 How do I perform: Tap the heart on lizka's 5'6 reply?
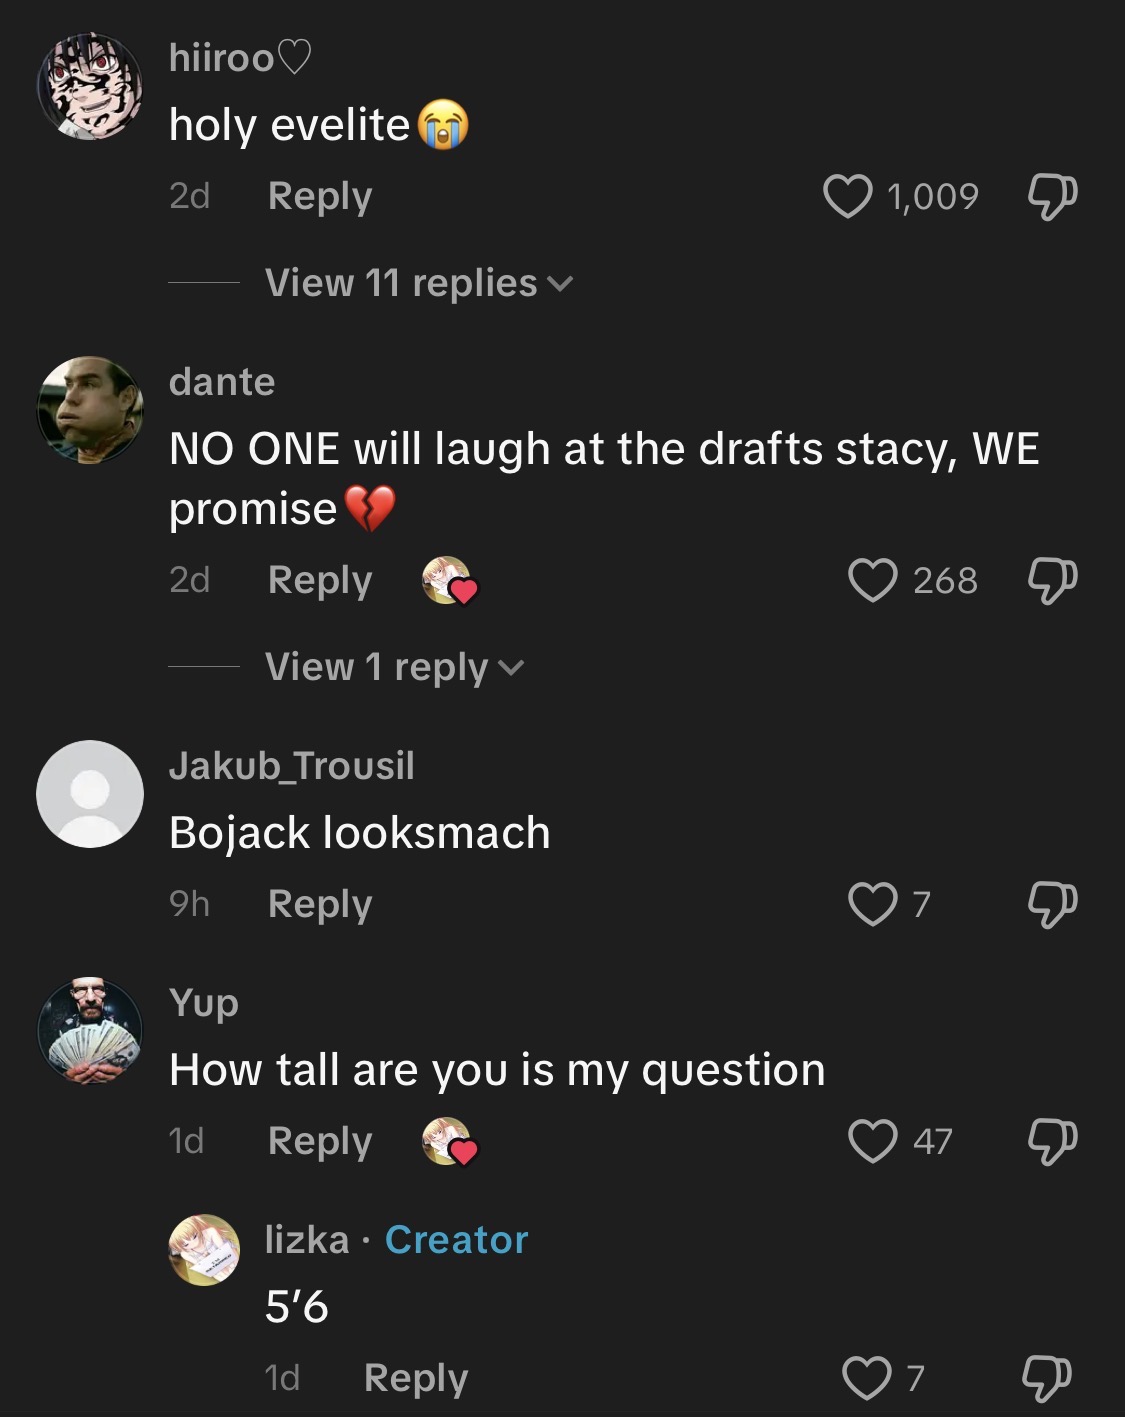866,1378
